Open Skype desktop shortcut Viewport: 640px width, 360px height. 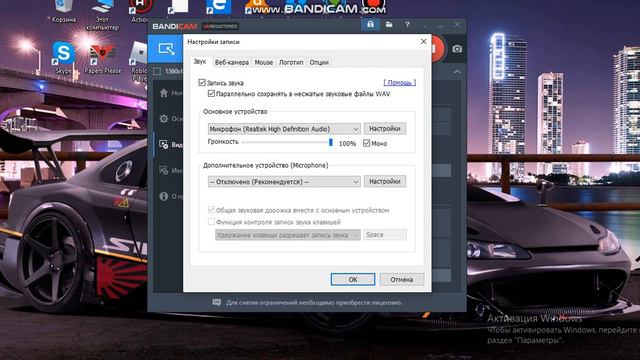(64, 58)
